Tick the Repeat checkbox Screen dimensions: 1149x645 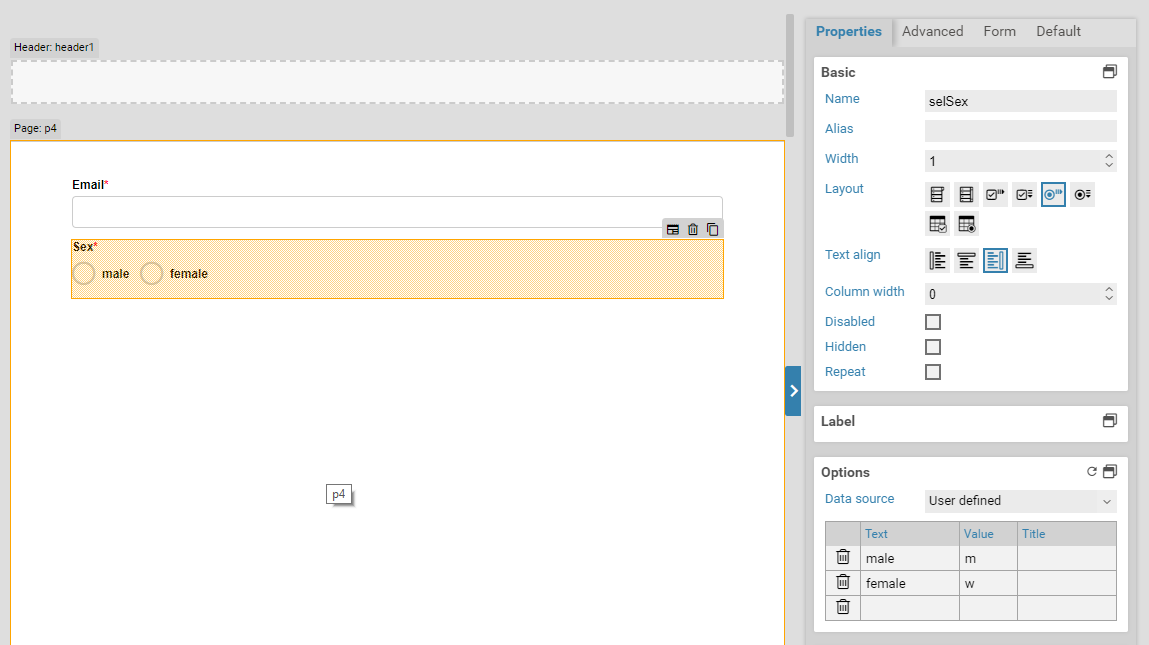(933, 372)
